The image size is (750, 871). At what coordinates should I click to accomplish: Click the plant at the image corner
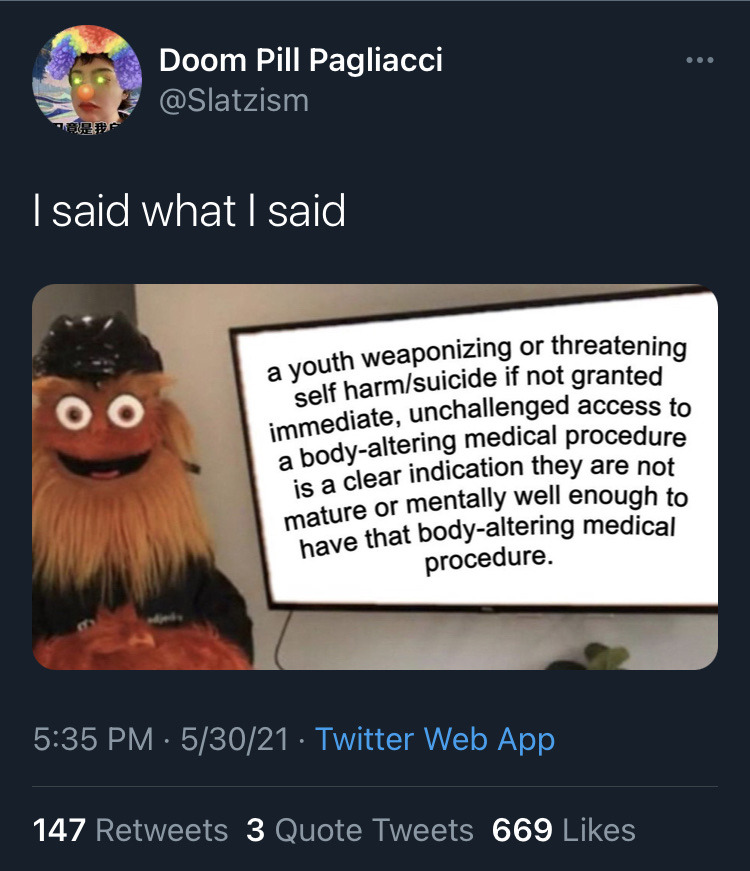coord(593,657)
